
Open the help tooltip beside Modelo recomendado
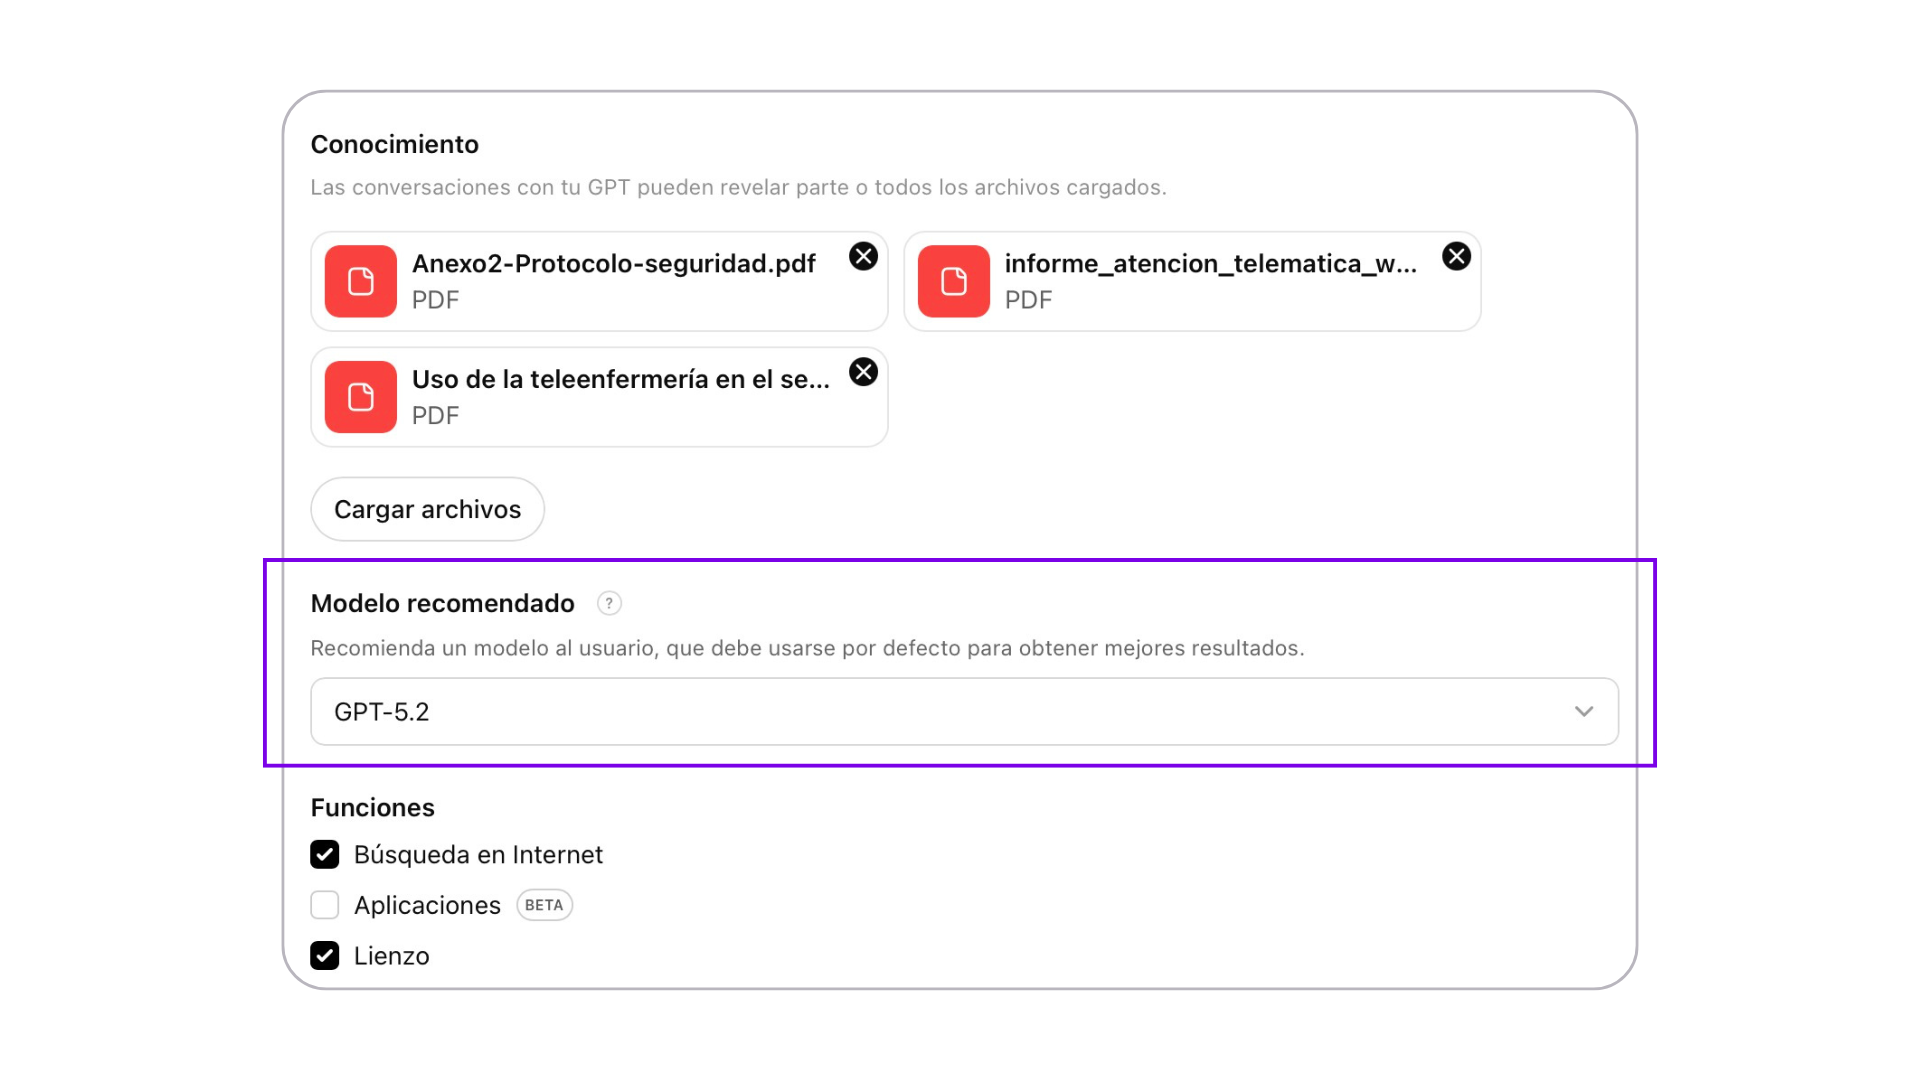coord(609,603)
